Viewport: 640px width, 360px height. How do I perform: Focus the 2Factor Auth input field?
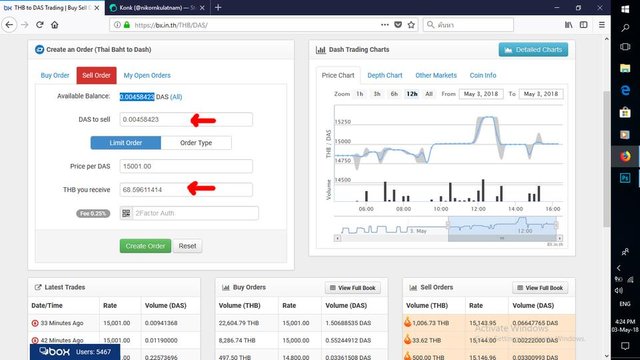195,213
